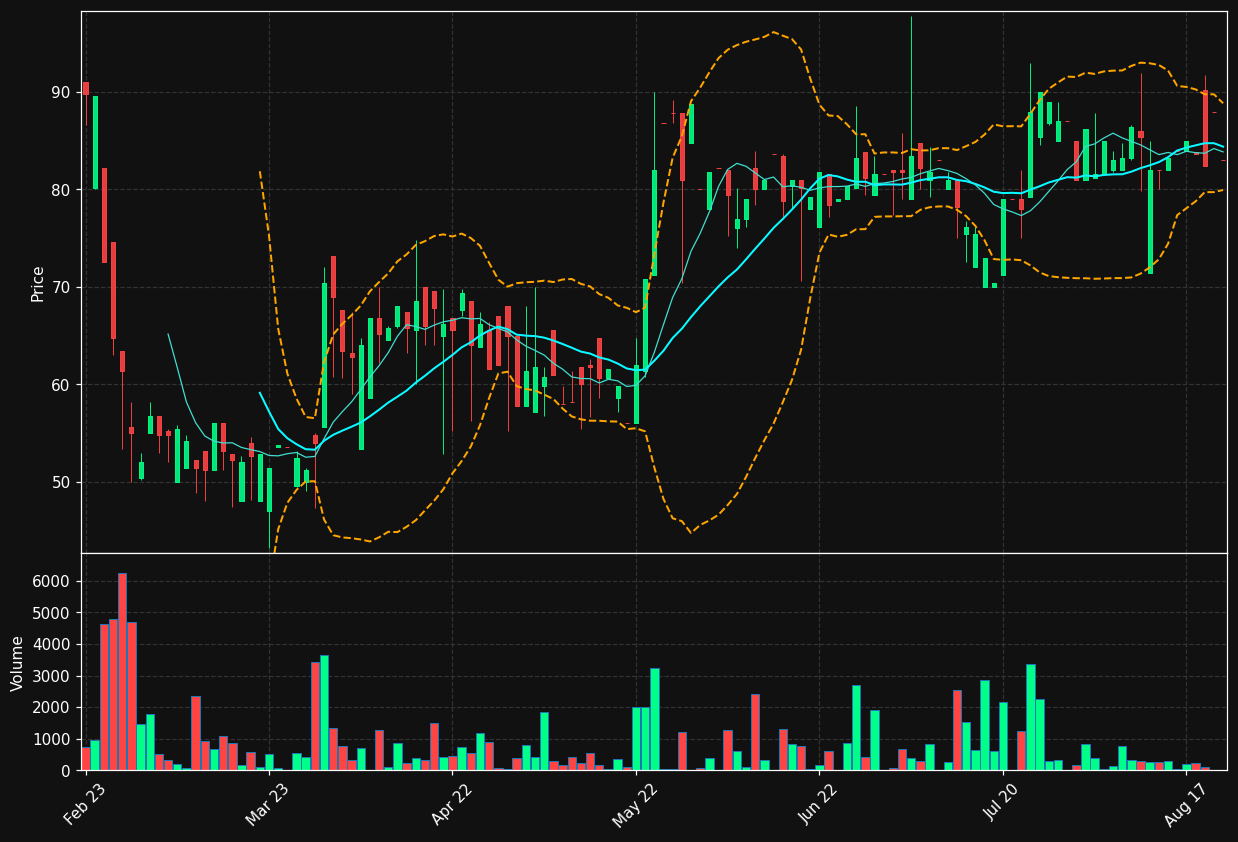The image size is (1238, 842).
Task: Click the volume axis value 0
Action: (x=66, y=771)
